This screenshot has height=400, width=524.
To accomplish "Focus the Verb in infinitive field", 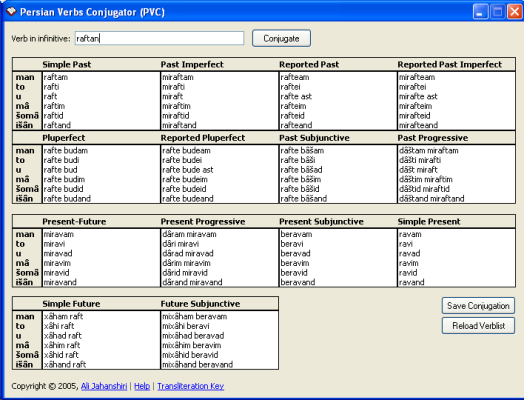I will (x=159, y=38).
